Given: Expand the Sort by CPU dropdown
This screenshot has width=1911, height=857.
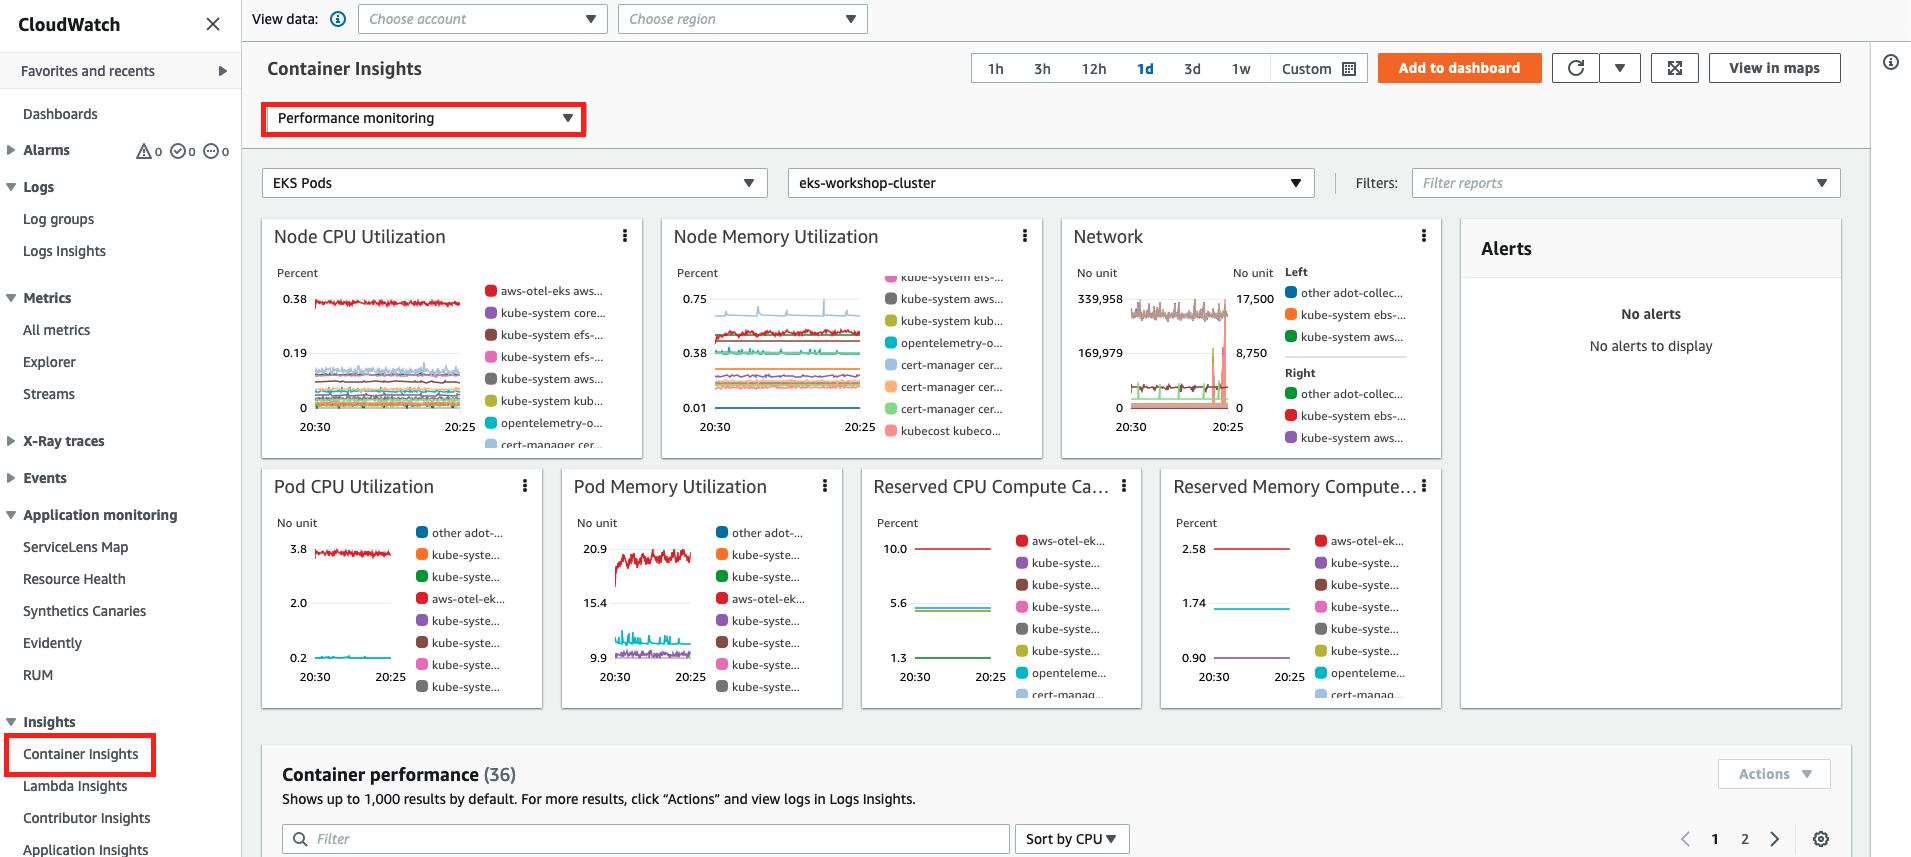Looking at the screenshot, I should (x=1071, y=839).
